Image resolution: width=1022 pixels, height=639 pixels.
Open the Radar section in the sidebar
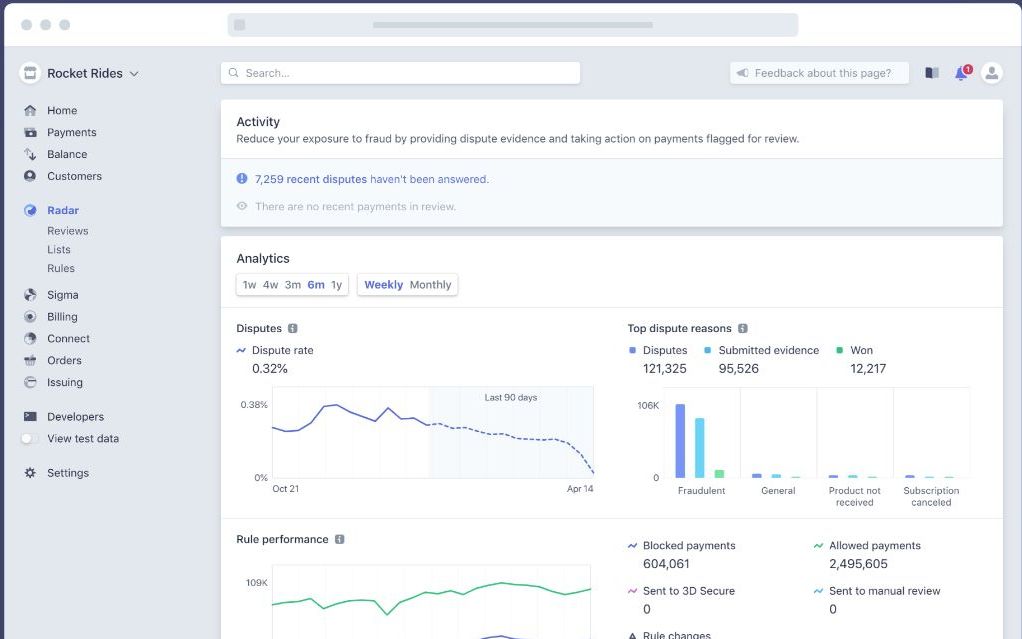(x=62, y=210)
